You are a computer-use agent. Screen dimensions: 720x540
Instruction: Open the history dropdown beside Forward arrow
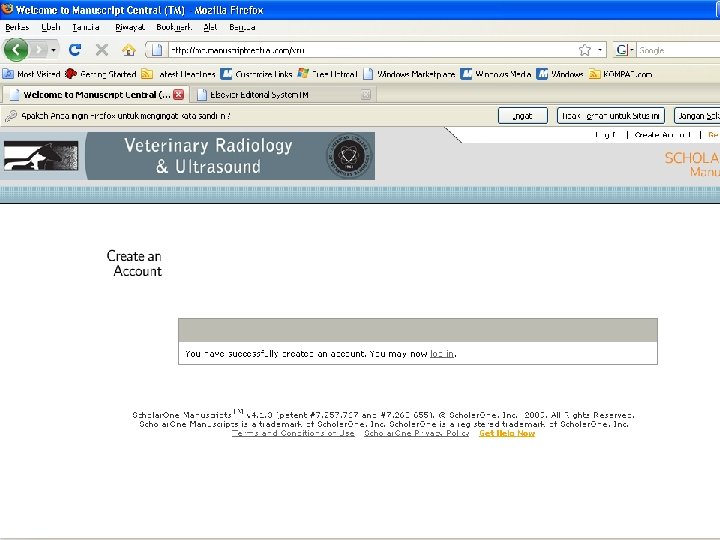53,50
